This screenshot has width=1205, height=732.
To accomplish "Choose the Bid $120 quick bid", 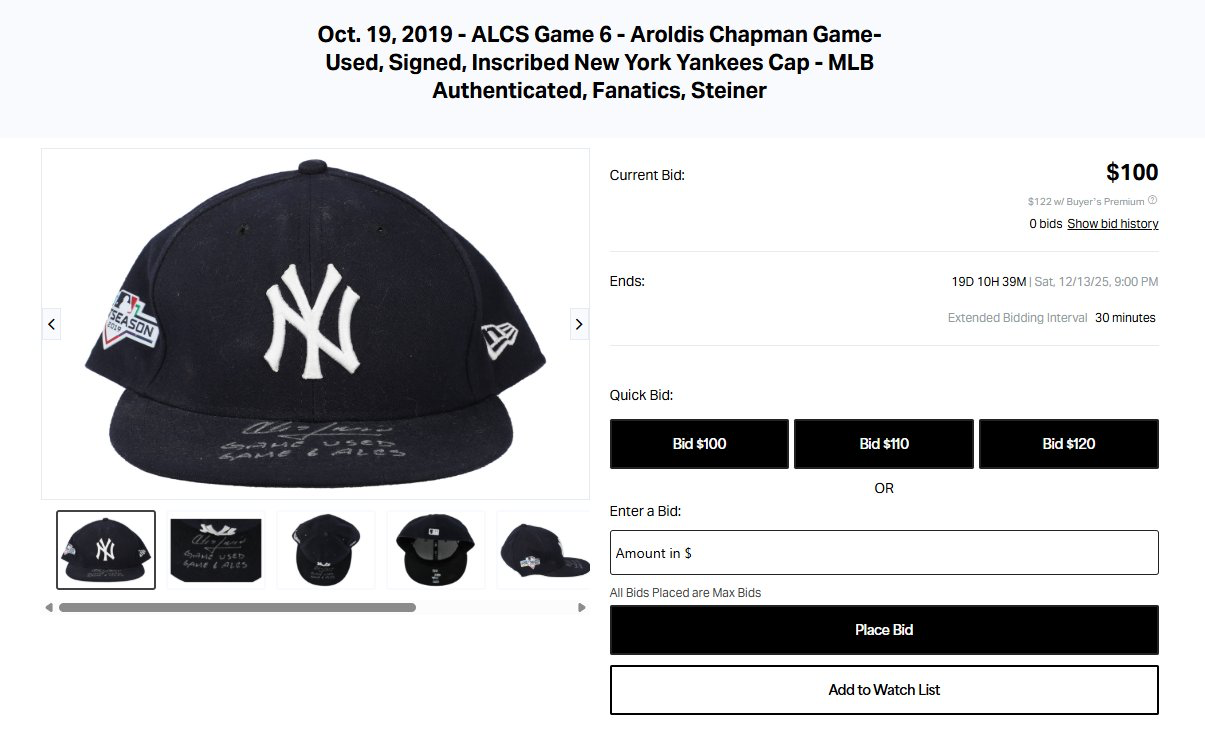I will pyautogui.click(x=1068, y=444).
